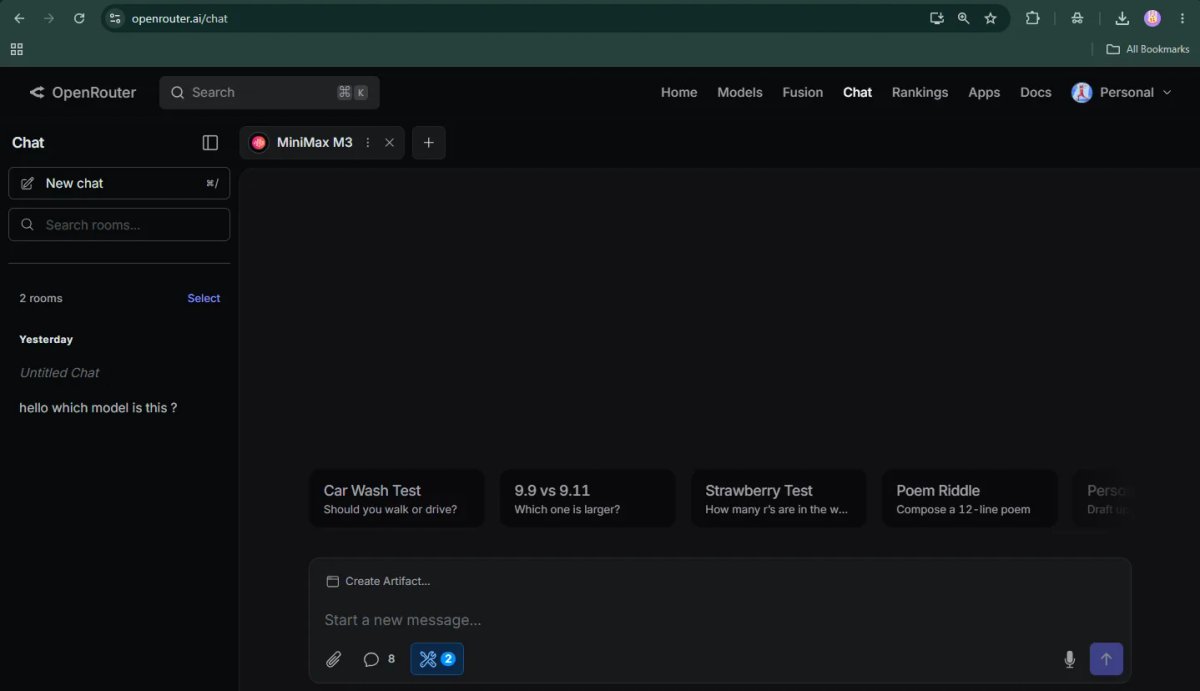Image resolution: width=1200 pixels, height=691 pixels.
Task: Click the incognito-style icon beside extensions
Action: coord(1077,18)
